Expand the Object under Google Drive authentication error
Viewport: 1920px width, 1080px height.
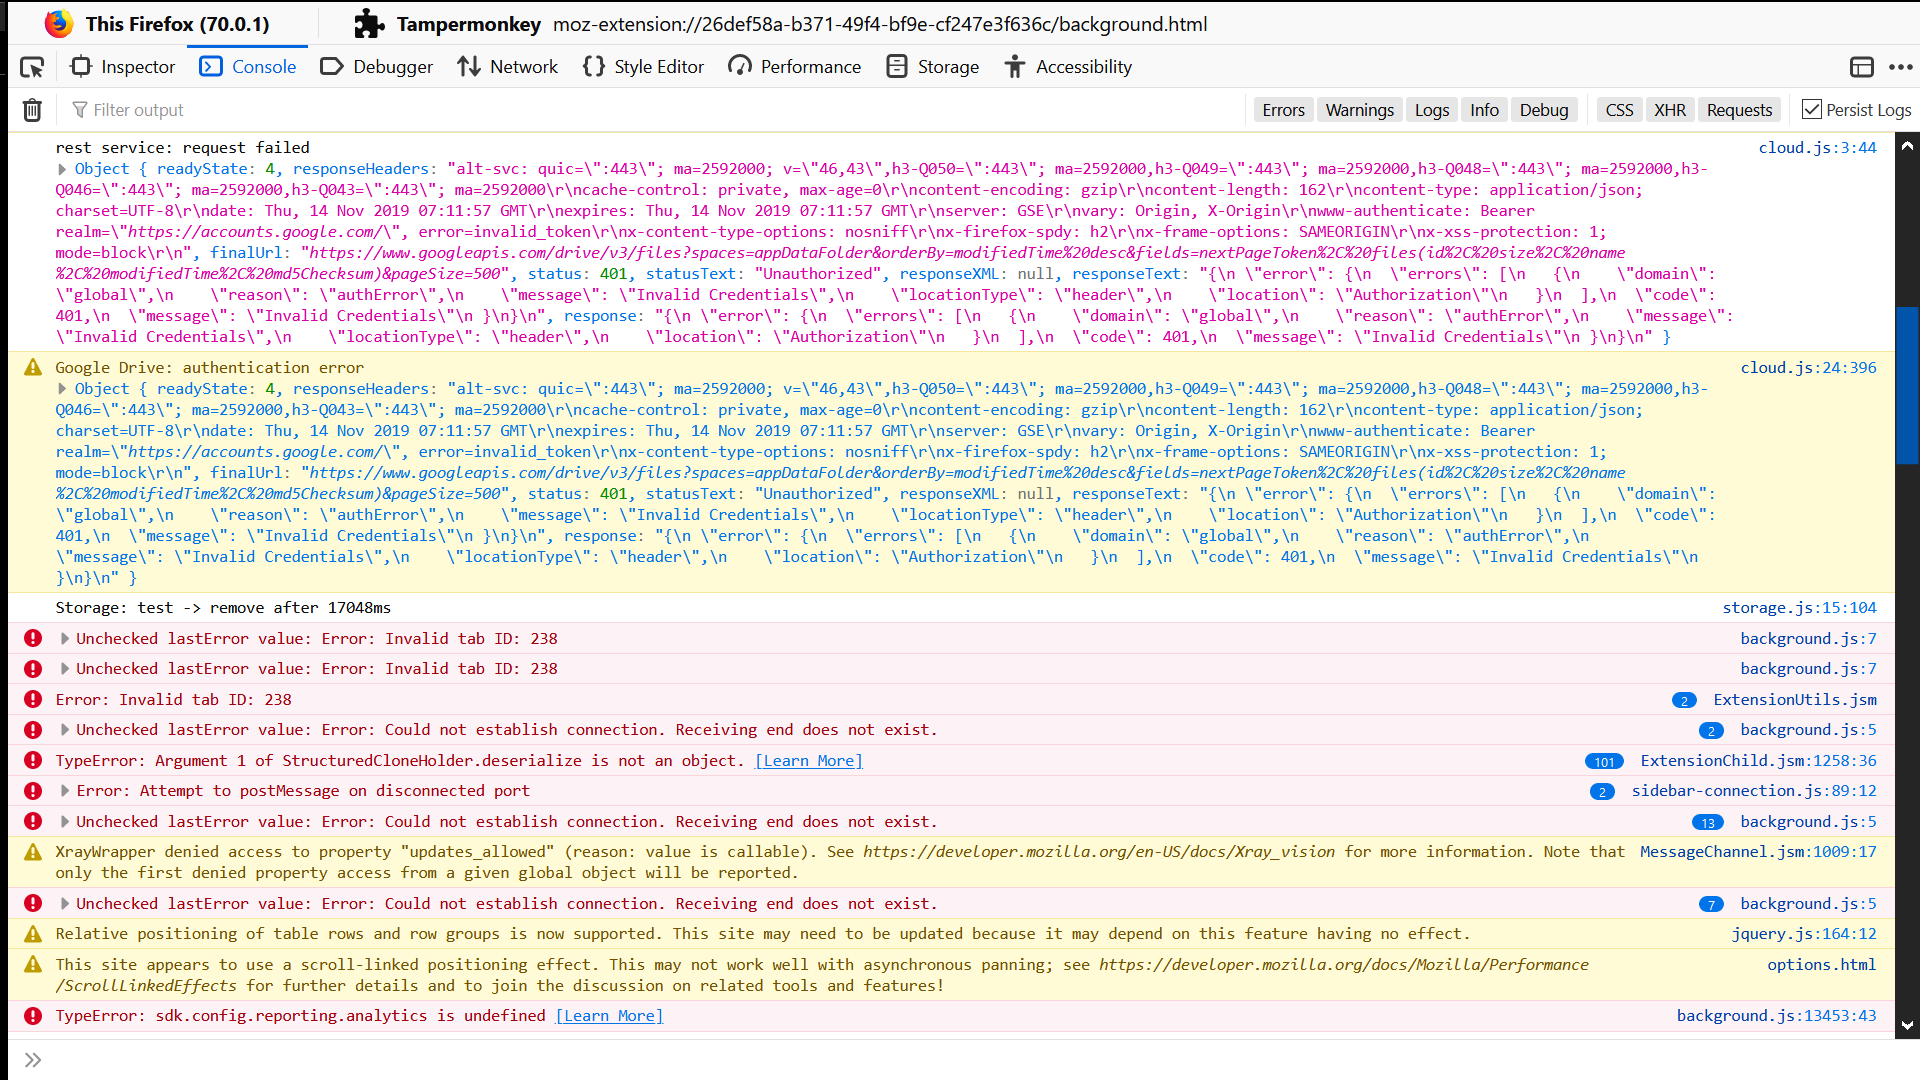(61, 389)
